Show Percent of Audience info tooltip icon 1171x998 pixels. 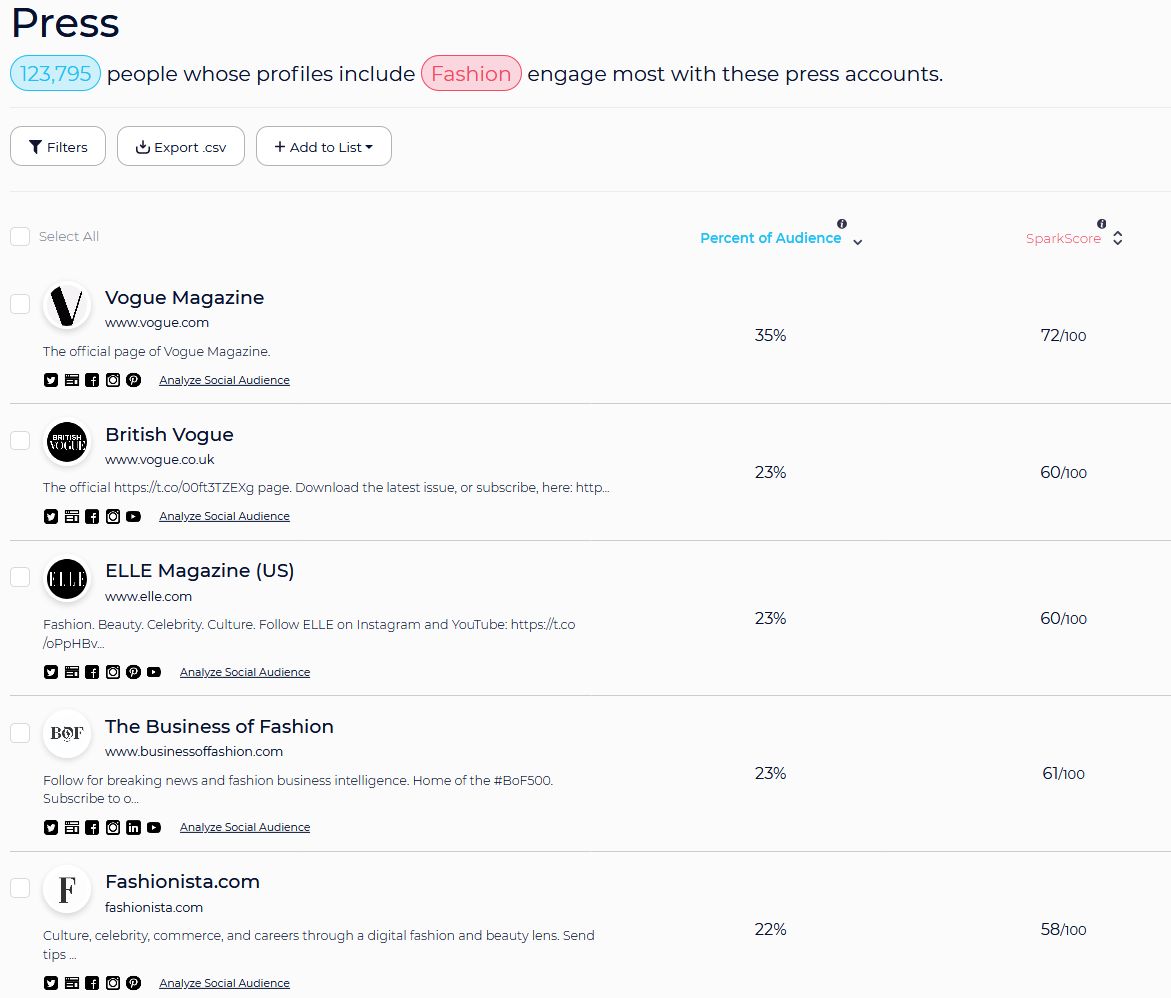tap(842, 223)
